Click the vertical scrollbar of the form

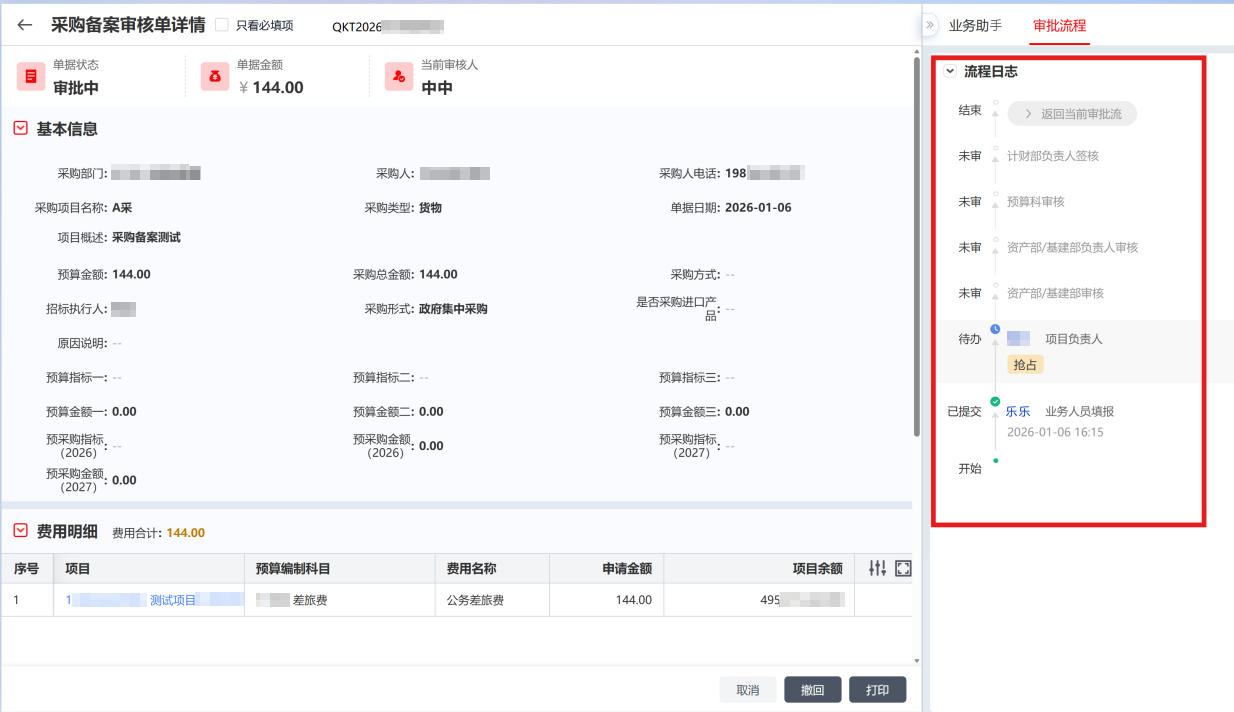(915, 250)
